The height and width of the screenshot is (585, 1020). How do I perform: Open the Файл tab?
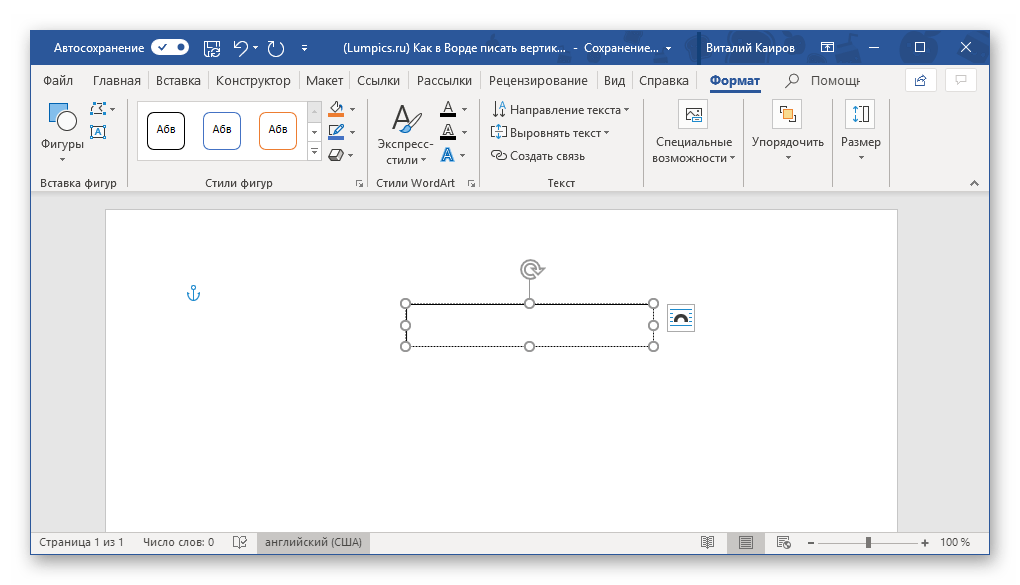(x=58, y=81)
